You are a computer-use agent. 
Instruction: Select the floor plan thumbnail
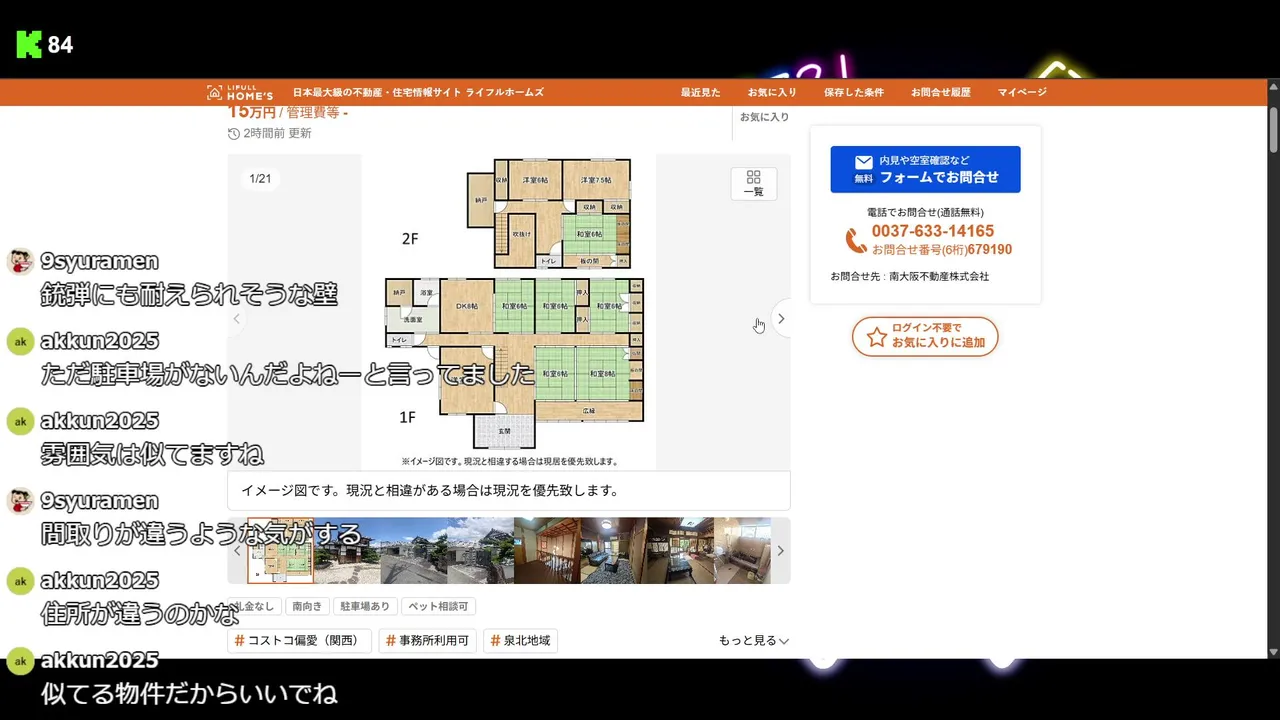280,550
